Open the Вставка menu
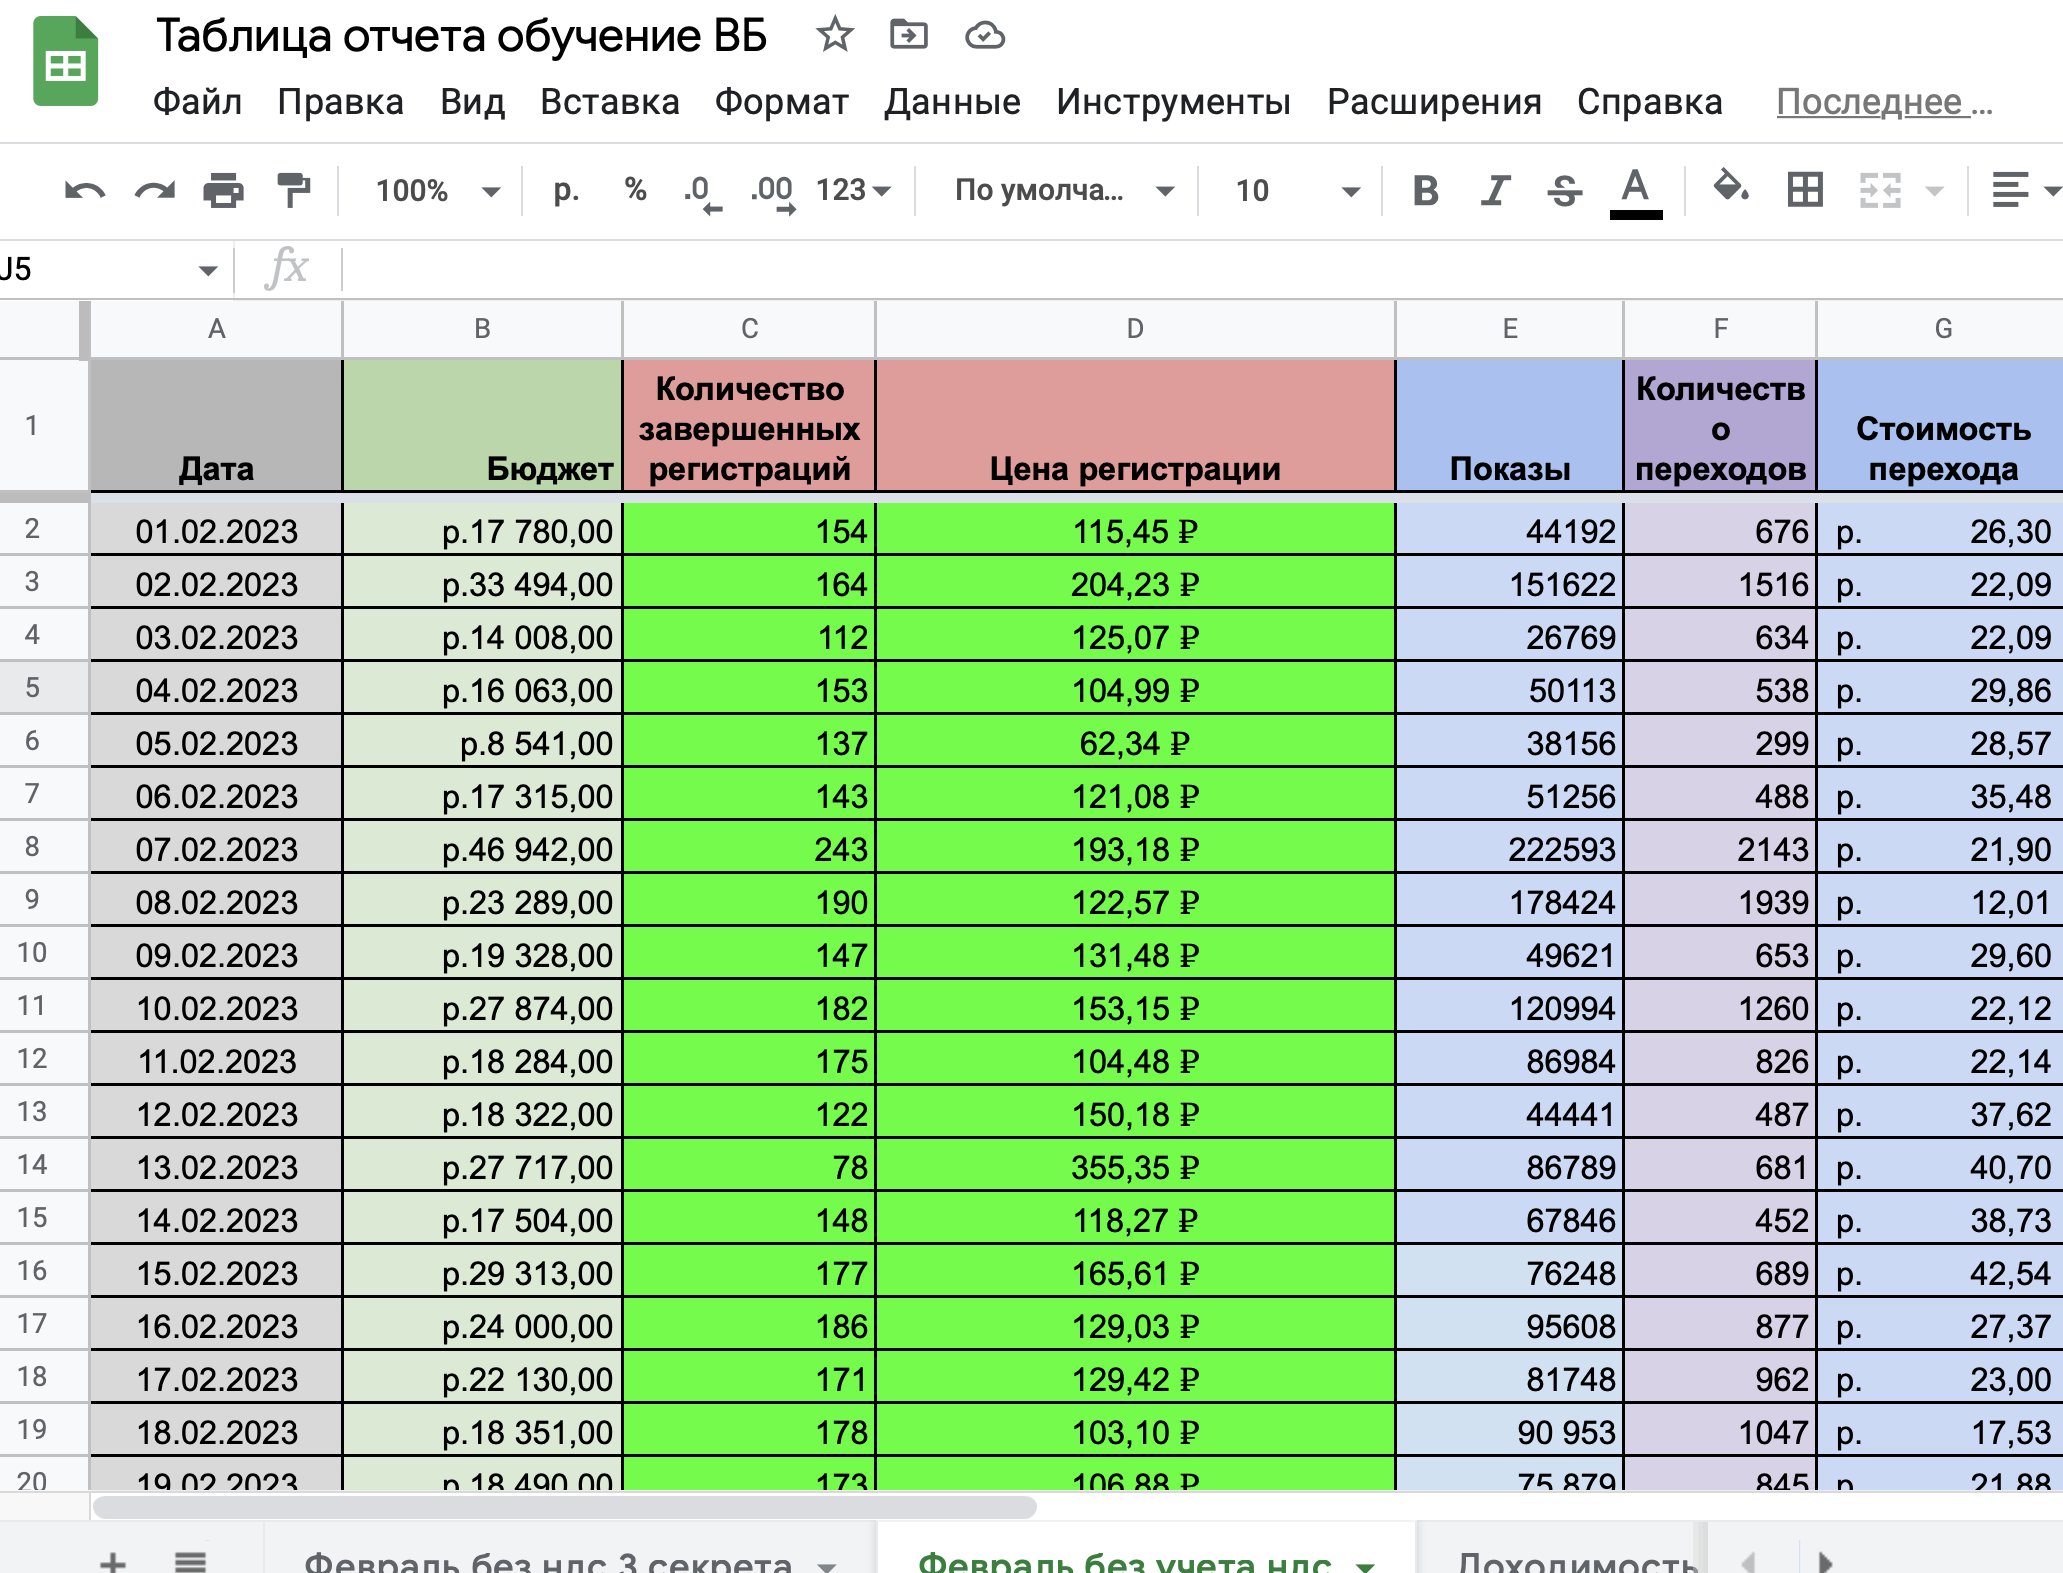Image resolution: width=2063 pixels, height=1573 pixels. tap(609, 102)
